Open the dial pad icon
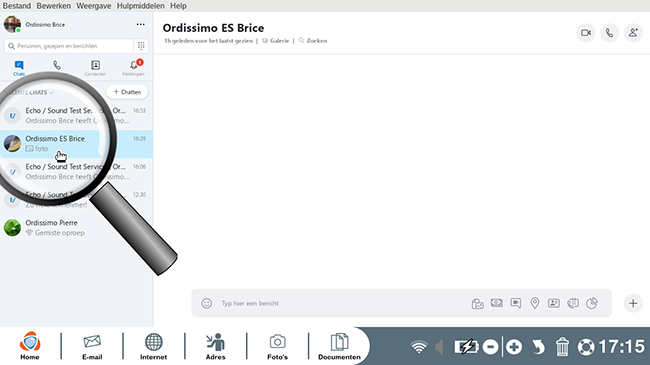Viewport: 650px width, 365px height. click(141, 46)
